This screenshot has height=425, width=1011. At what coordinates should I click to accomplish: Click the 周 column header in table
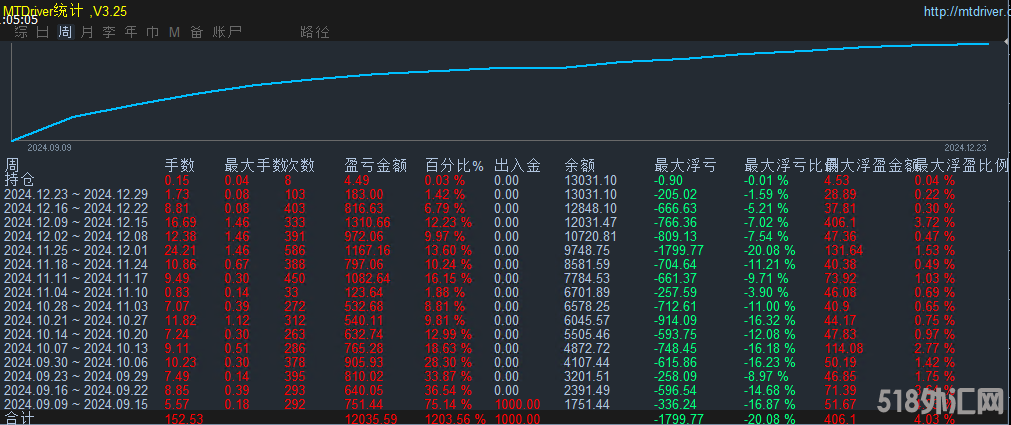pos(12,166)
